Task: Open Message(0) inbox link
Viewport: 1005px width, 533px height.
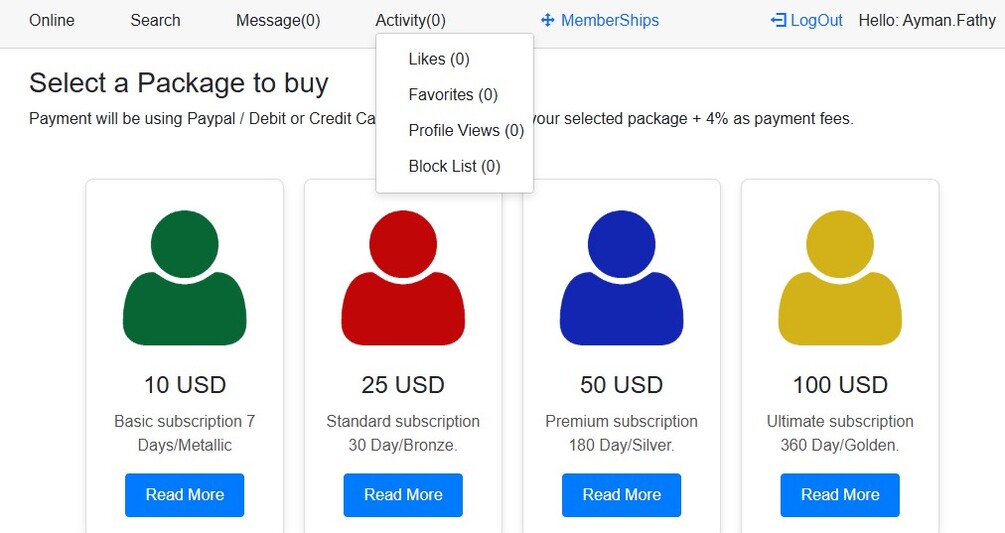Action: (x=278, y=20)
